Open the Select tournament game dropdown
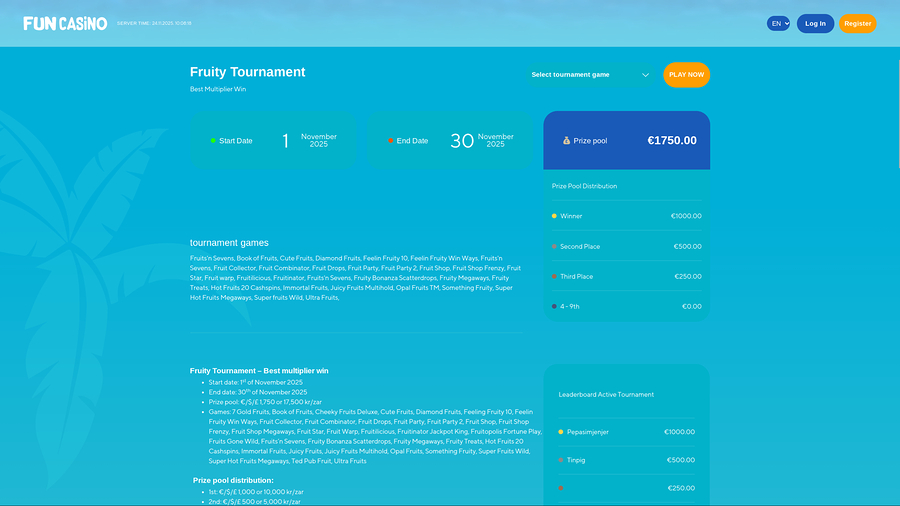Image resolution: width=900 pixels, height=506 pixels. click(589, 75)
